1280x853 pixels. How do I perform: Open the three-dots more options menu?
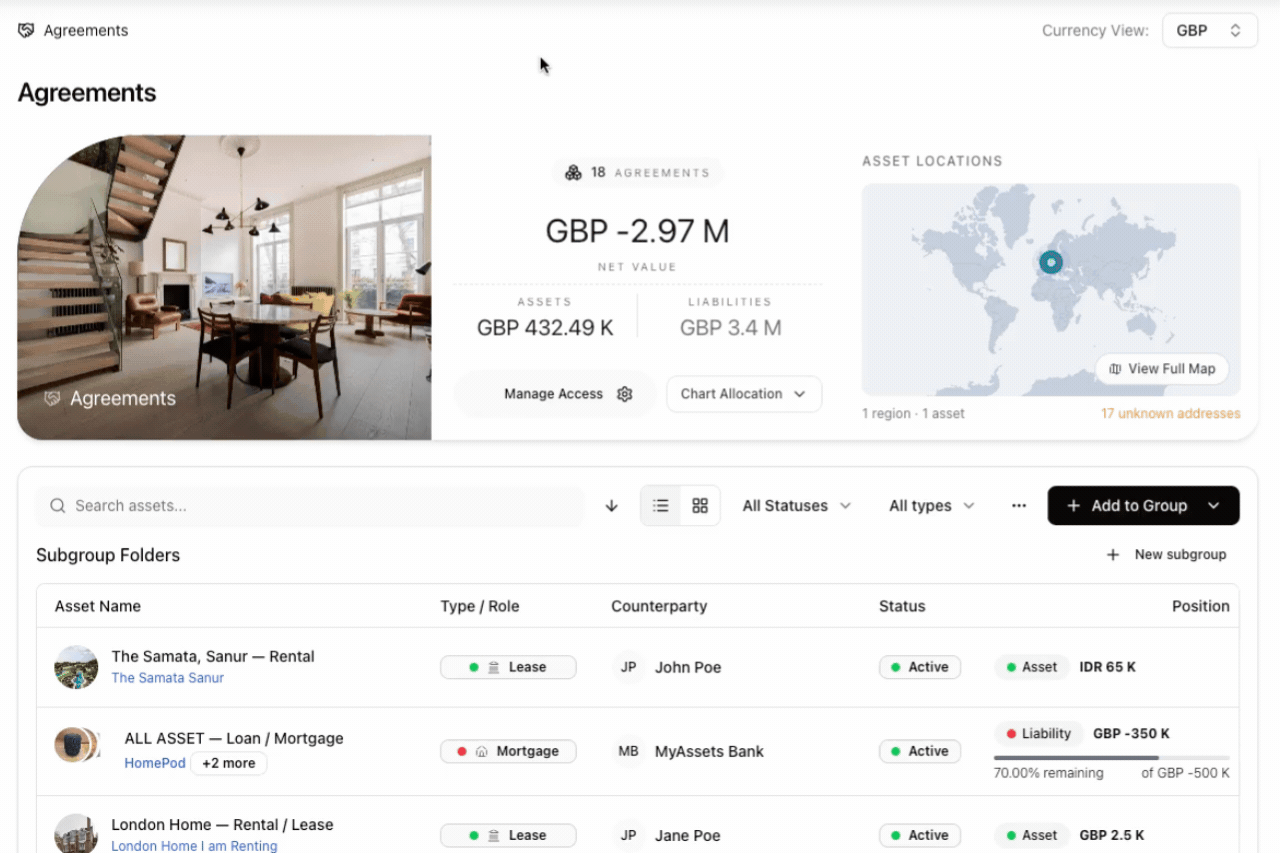[1019, 506]
